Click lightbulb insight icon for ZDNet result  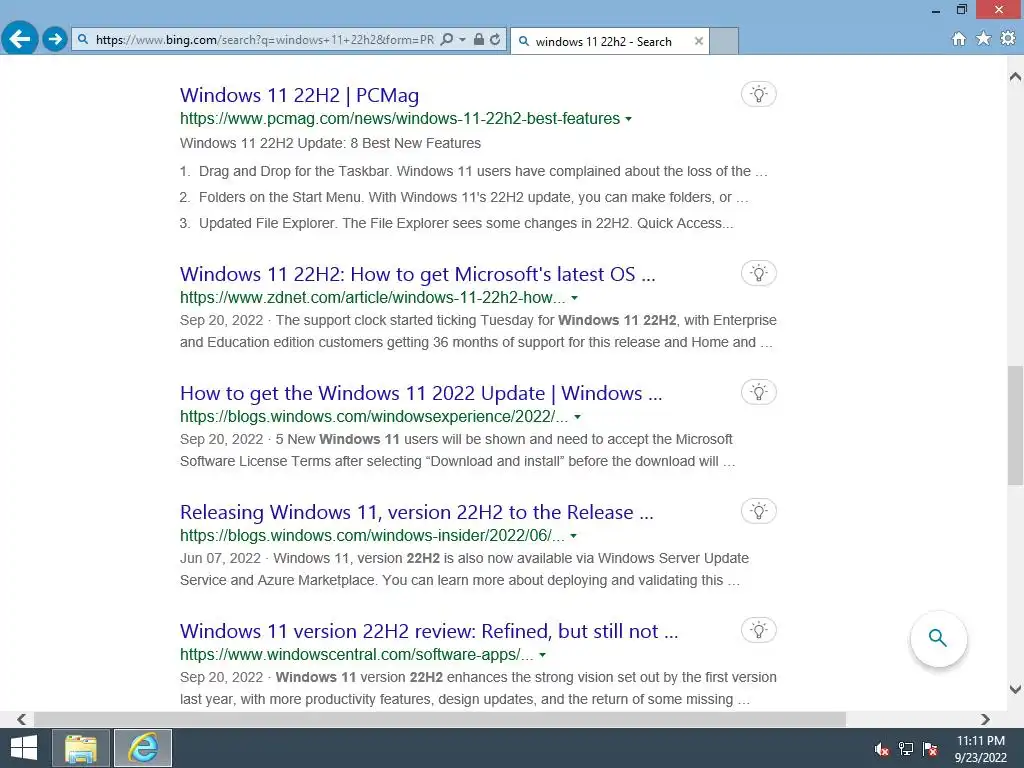click(758, 273)
